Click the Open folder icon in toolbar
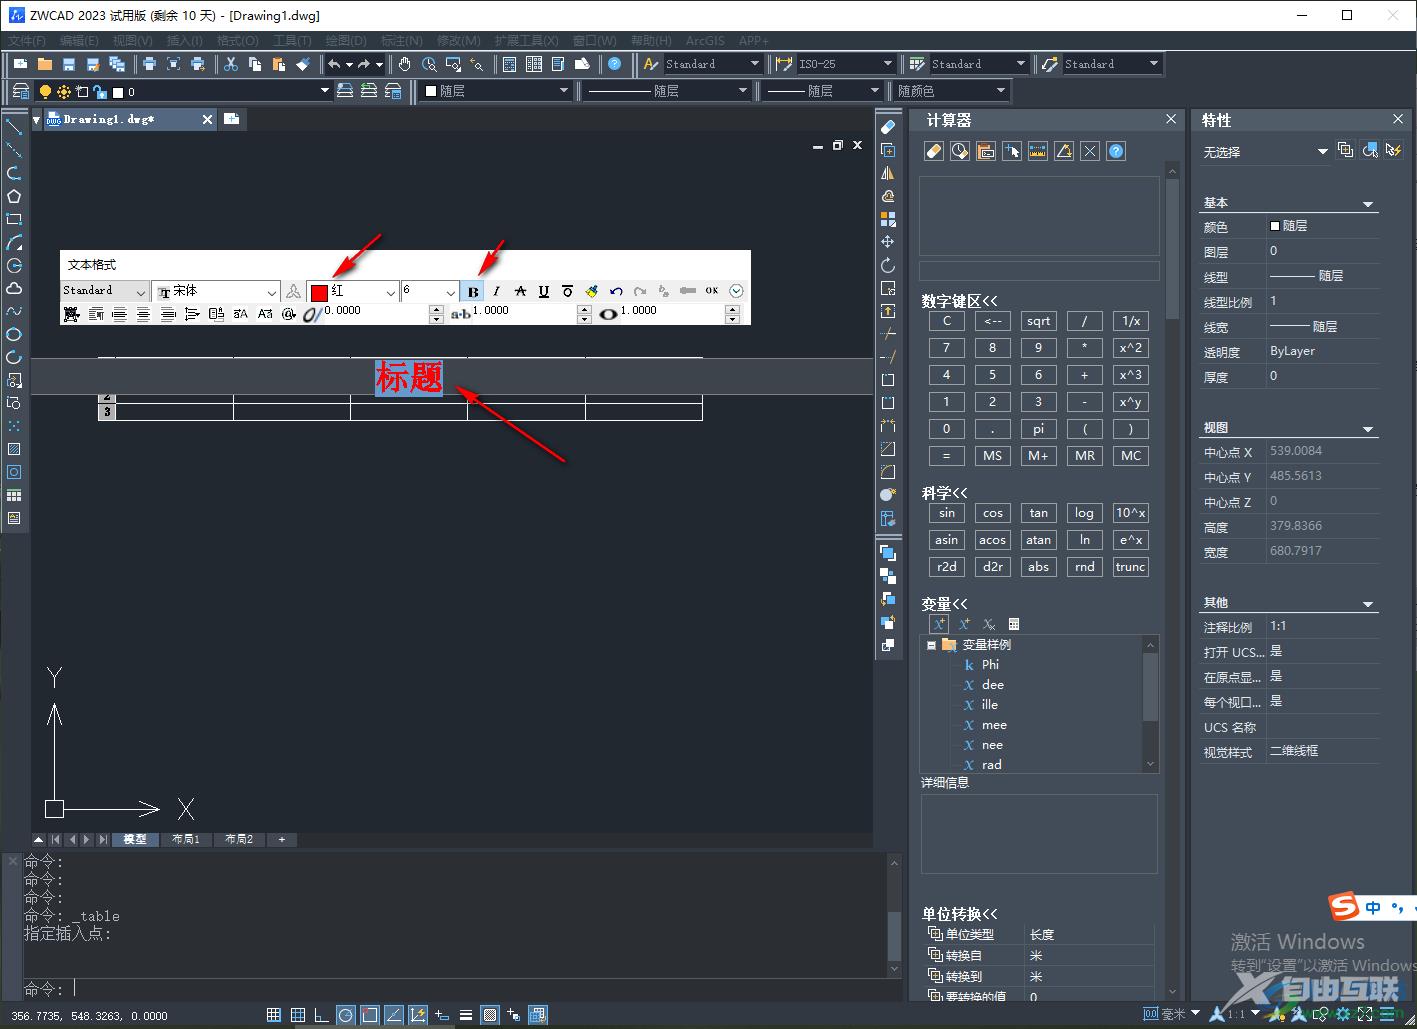This screenshot has width=1417, height=1029. [x=44, y=64]
